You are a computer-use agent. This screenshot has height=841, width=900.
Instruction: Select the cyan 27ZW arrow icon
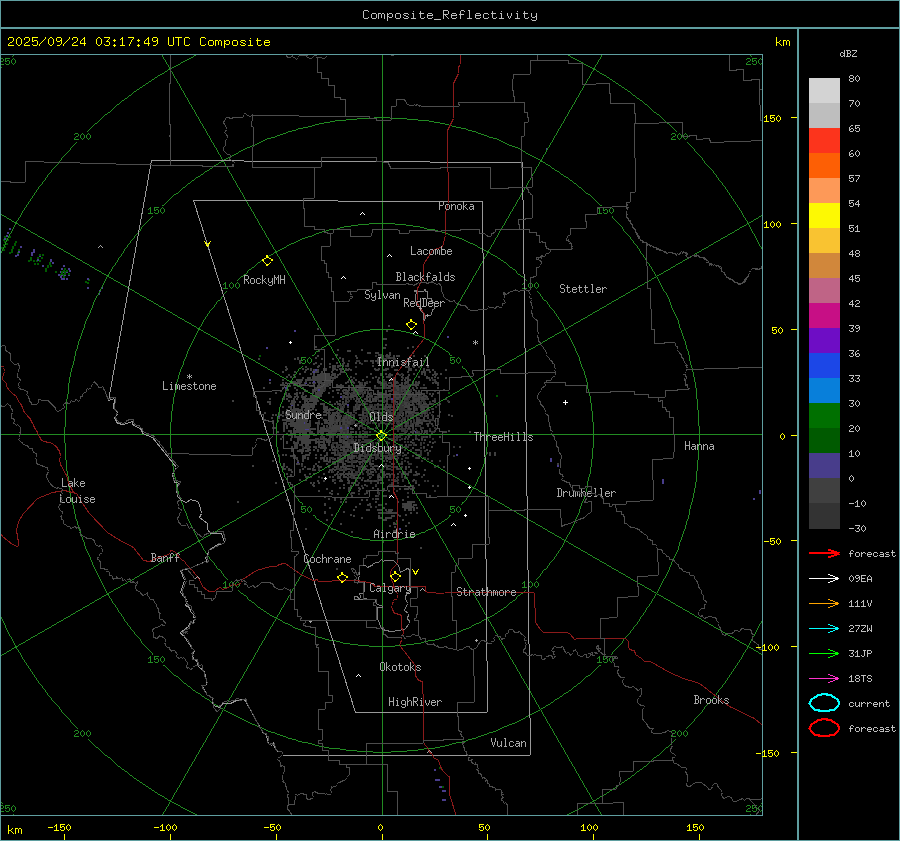[824, 628]
